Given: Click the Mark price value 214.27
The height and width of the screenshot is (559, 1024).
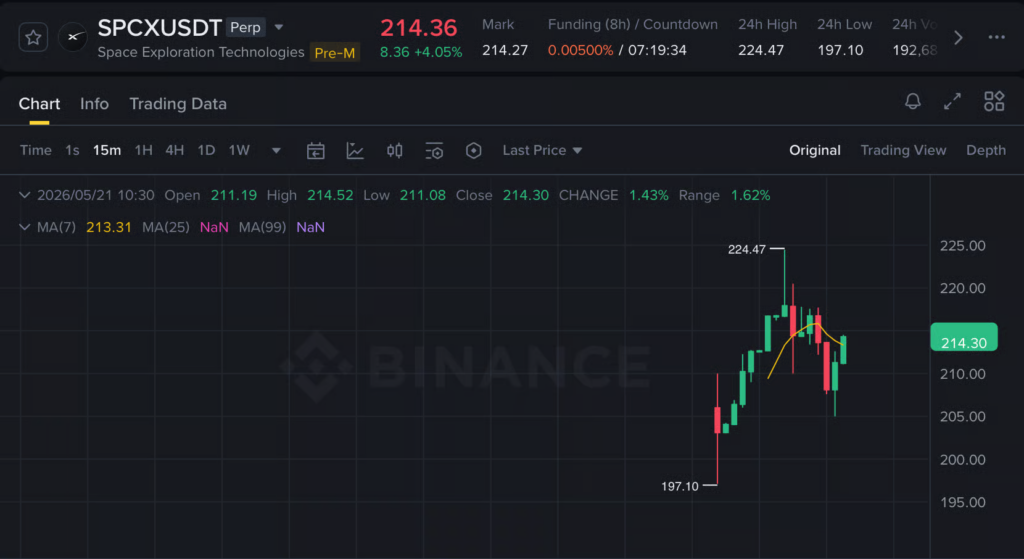Looking at the screenshot, I should [504, 50].
